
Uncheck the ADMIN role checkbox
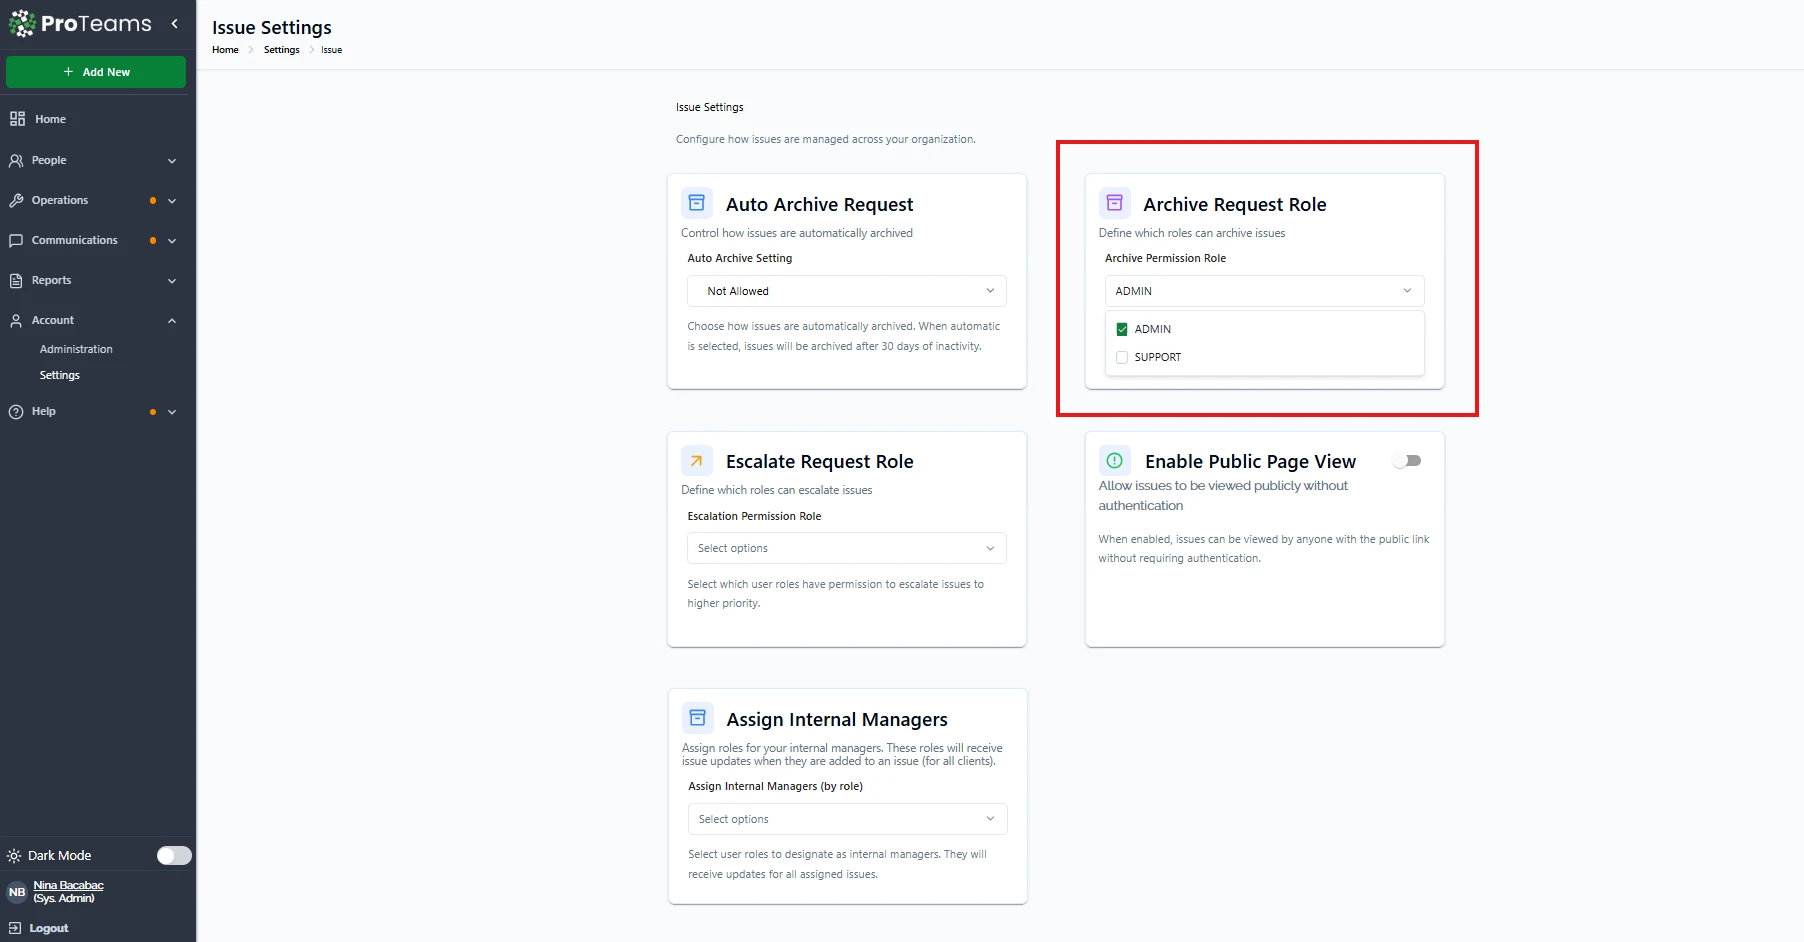tap(1122, 329)
